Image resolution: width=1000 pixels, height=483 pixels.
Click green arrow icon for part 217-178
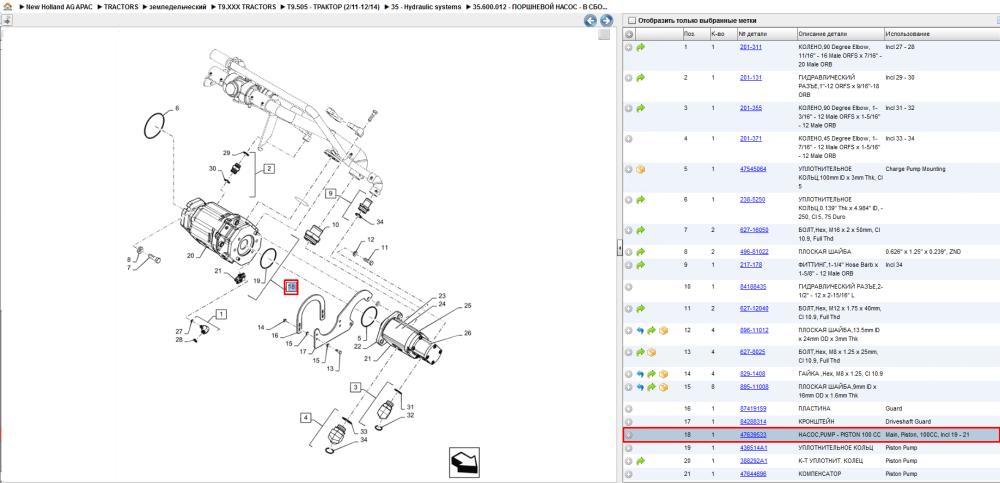[641, 265]
